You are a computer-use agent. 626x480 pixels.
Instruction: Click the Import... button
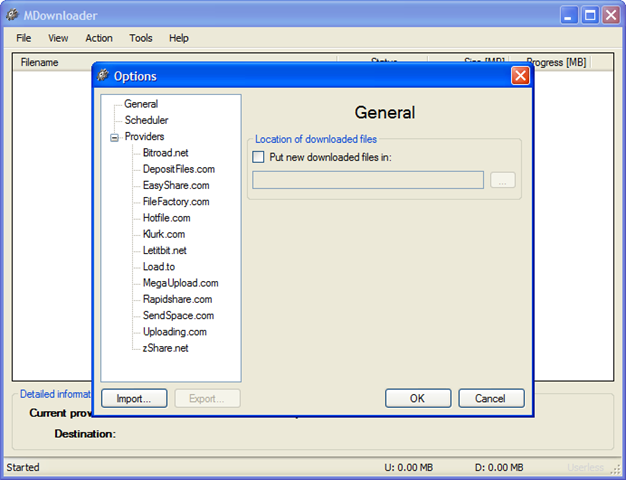134,398
